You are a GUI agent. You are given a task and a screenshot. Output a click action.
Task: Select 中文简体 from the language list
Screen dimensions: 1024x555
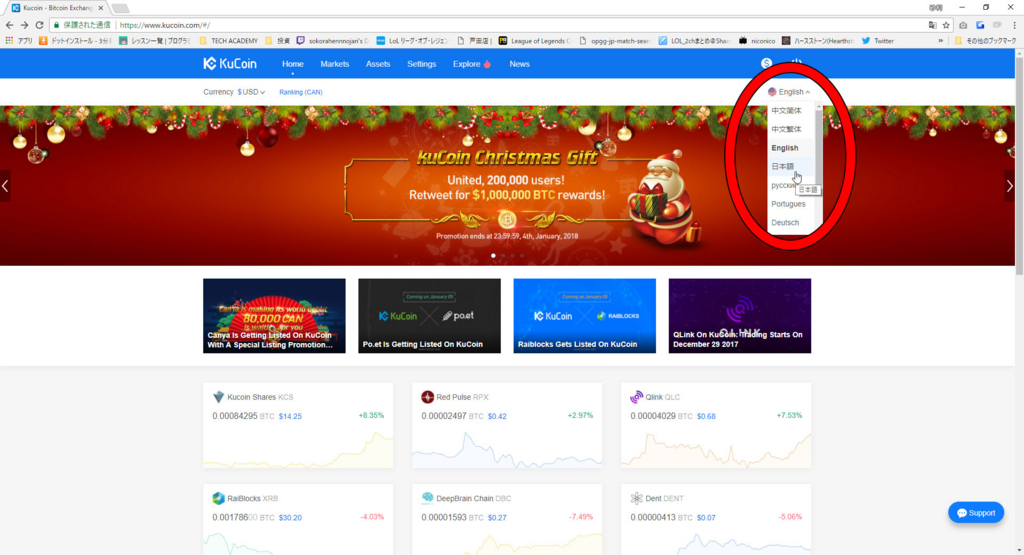[786, 110]
